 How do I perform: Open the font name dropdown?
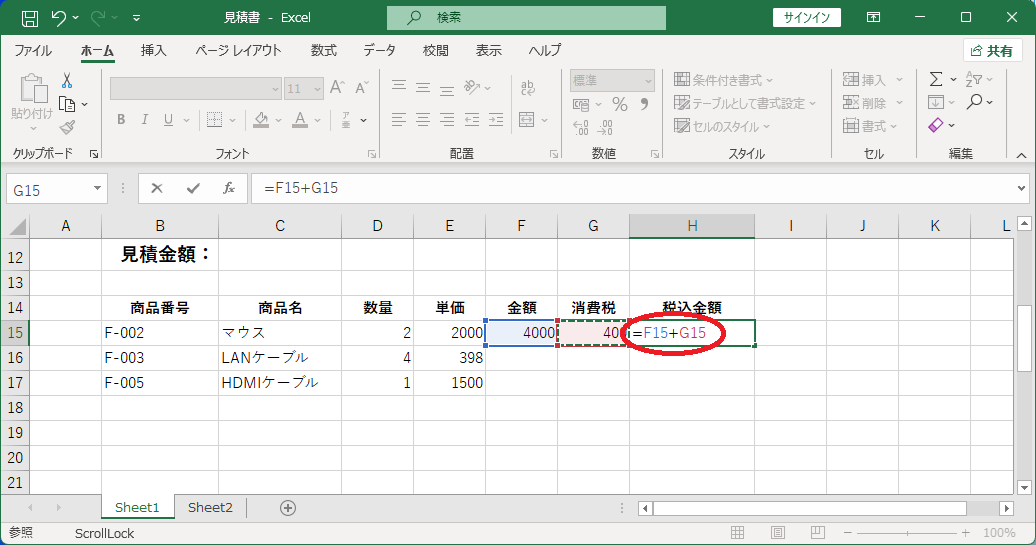[x=276, y=89]
